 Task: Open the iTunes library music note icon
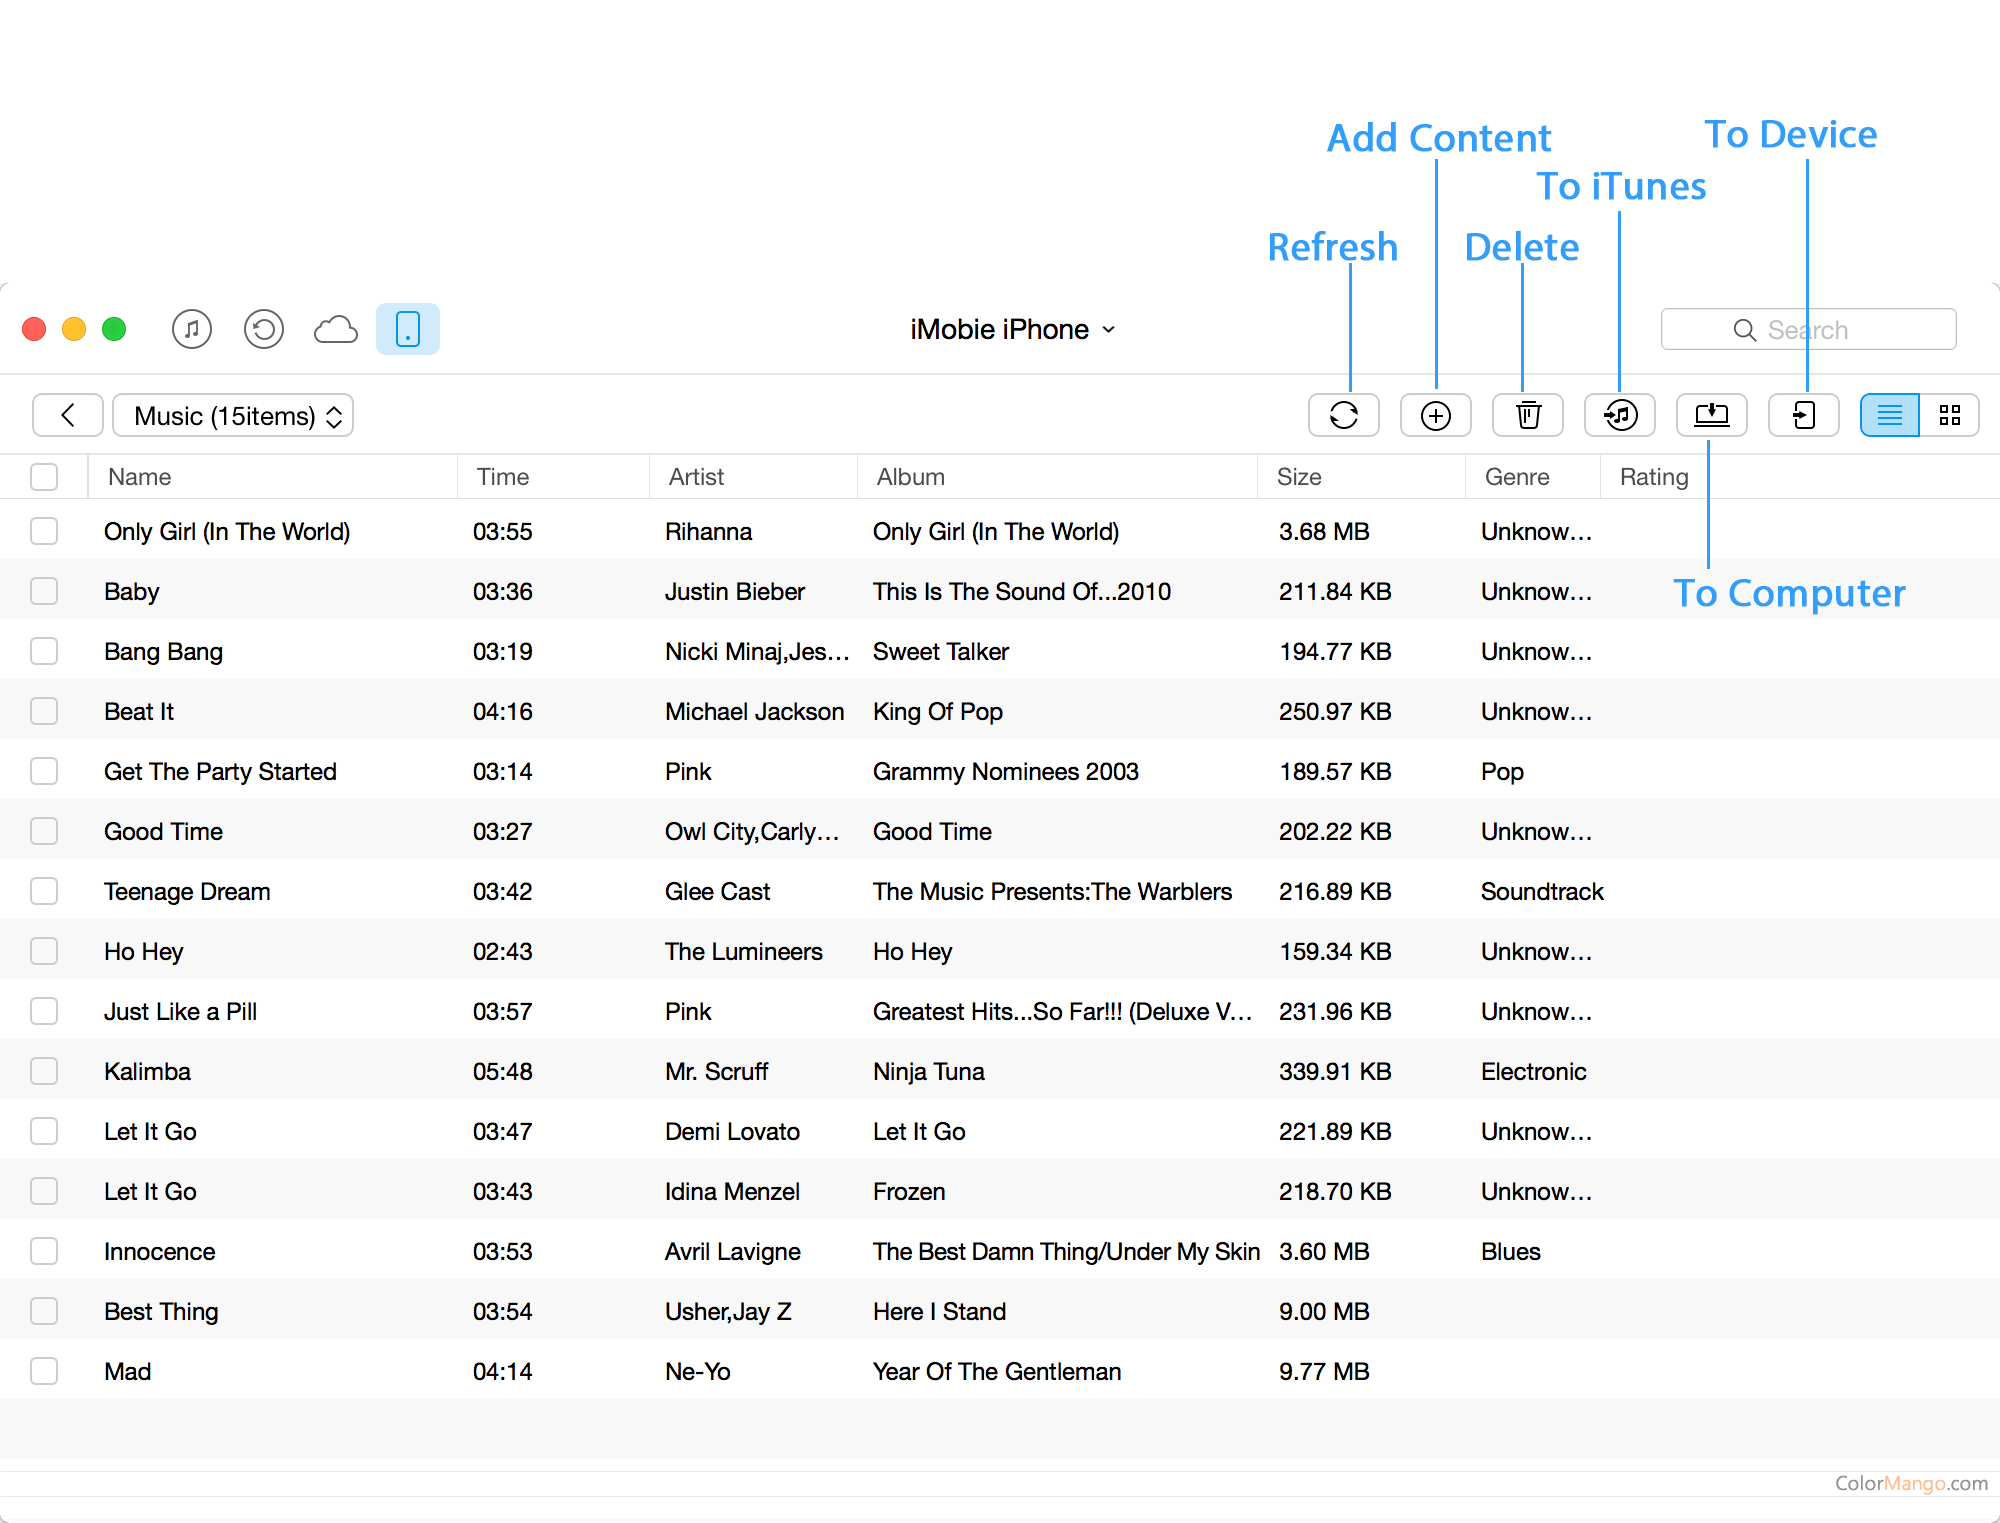[x=192, y=329]
